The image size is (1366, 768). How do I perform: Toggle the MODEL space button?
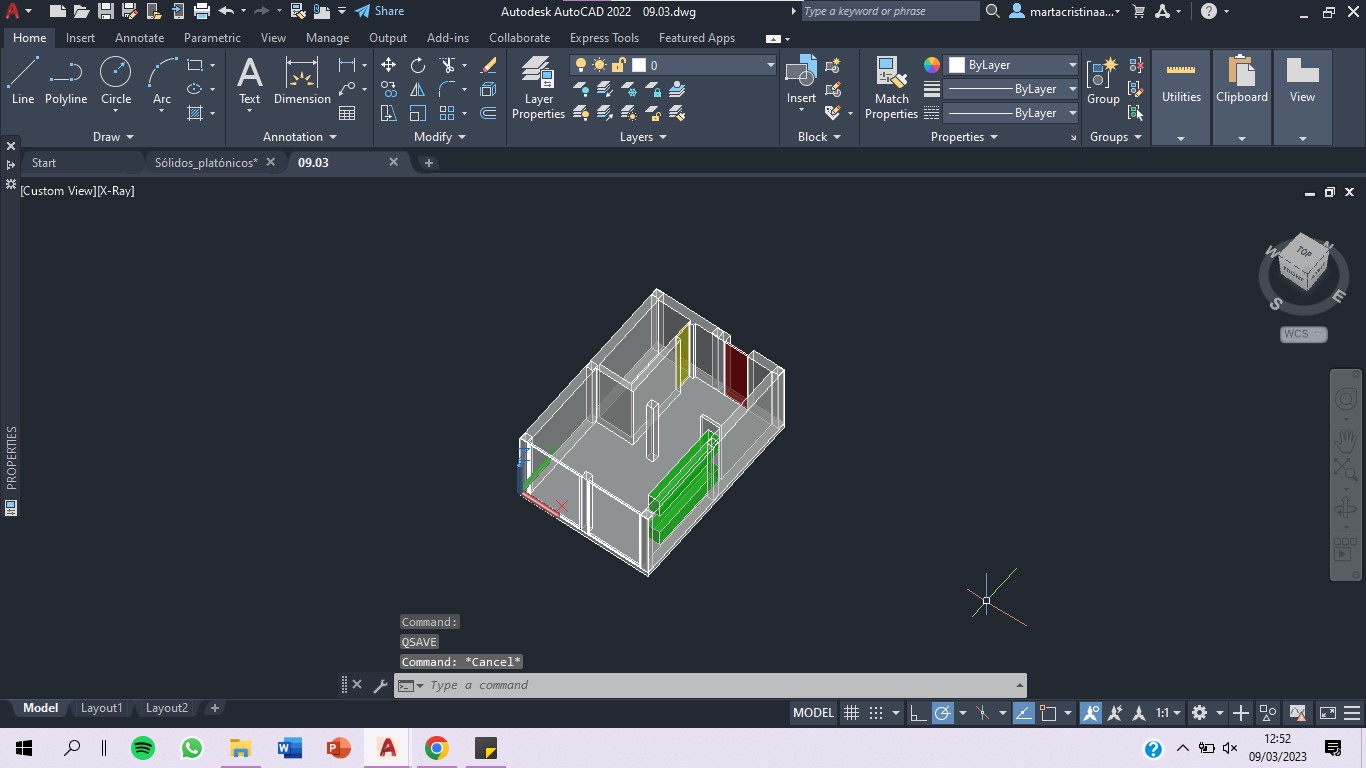(813, 713)
